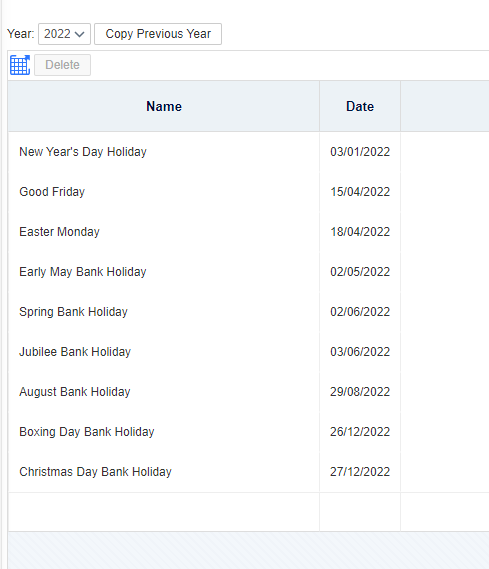Click the empty new-row Name cell
This screenshot has height=569, width=489.
click(x=164, y=512)
